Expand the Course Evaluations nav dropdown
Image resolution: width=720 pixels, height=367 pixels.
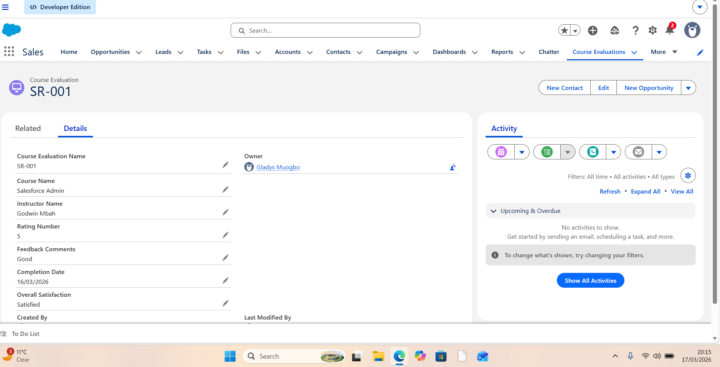(x=634, y=52)
